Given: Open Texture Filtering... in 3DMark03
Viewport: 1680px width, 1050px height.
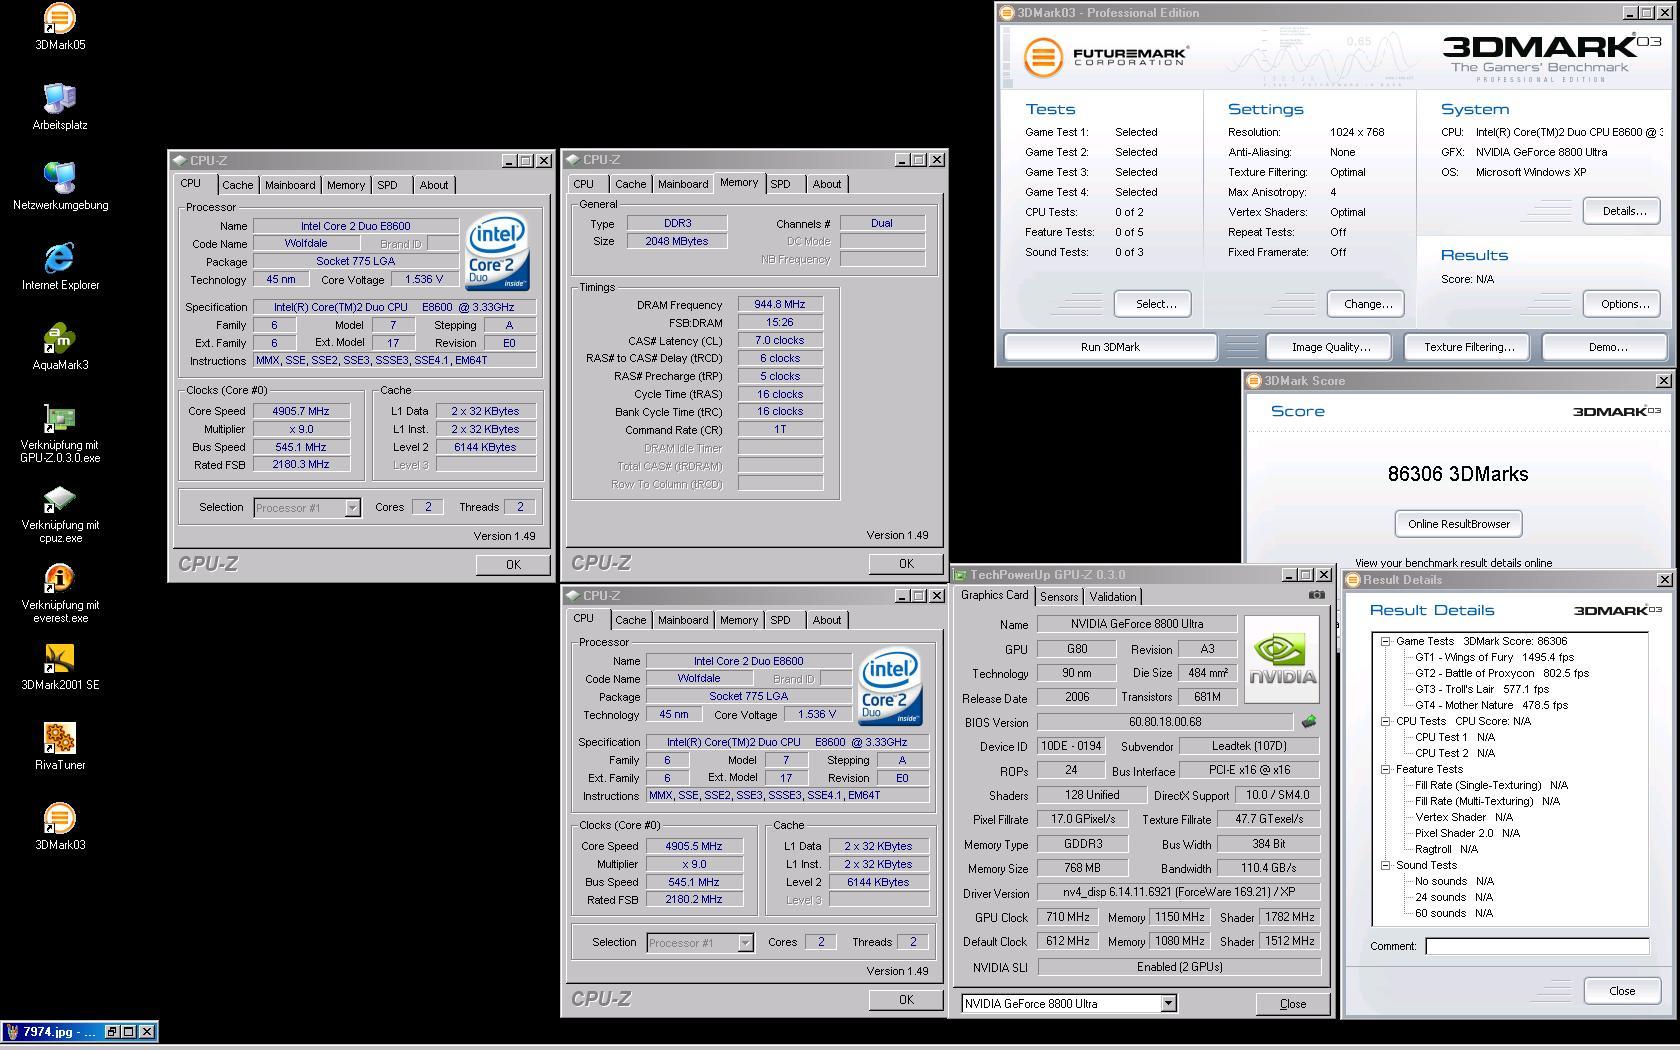Looking at the screenshot, I should point(1469,347).
